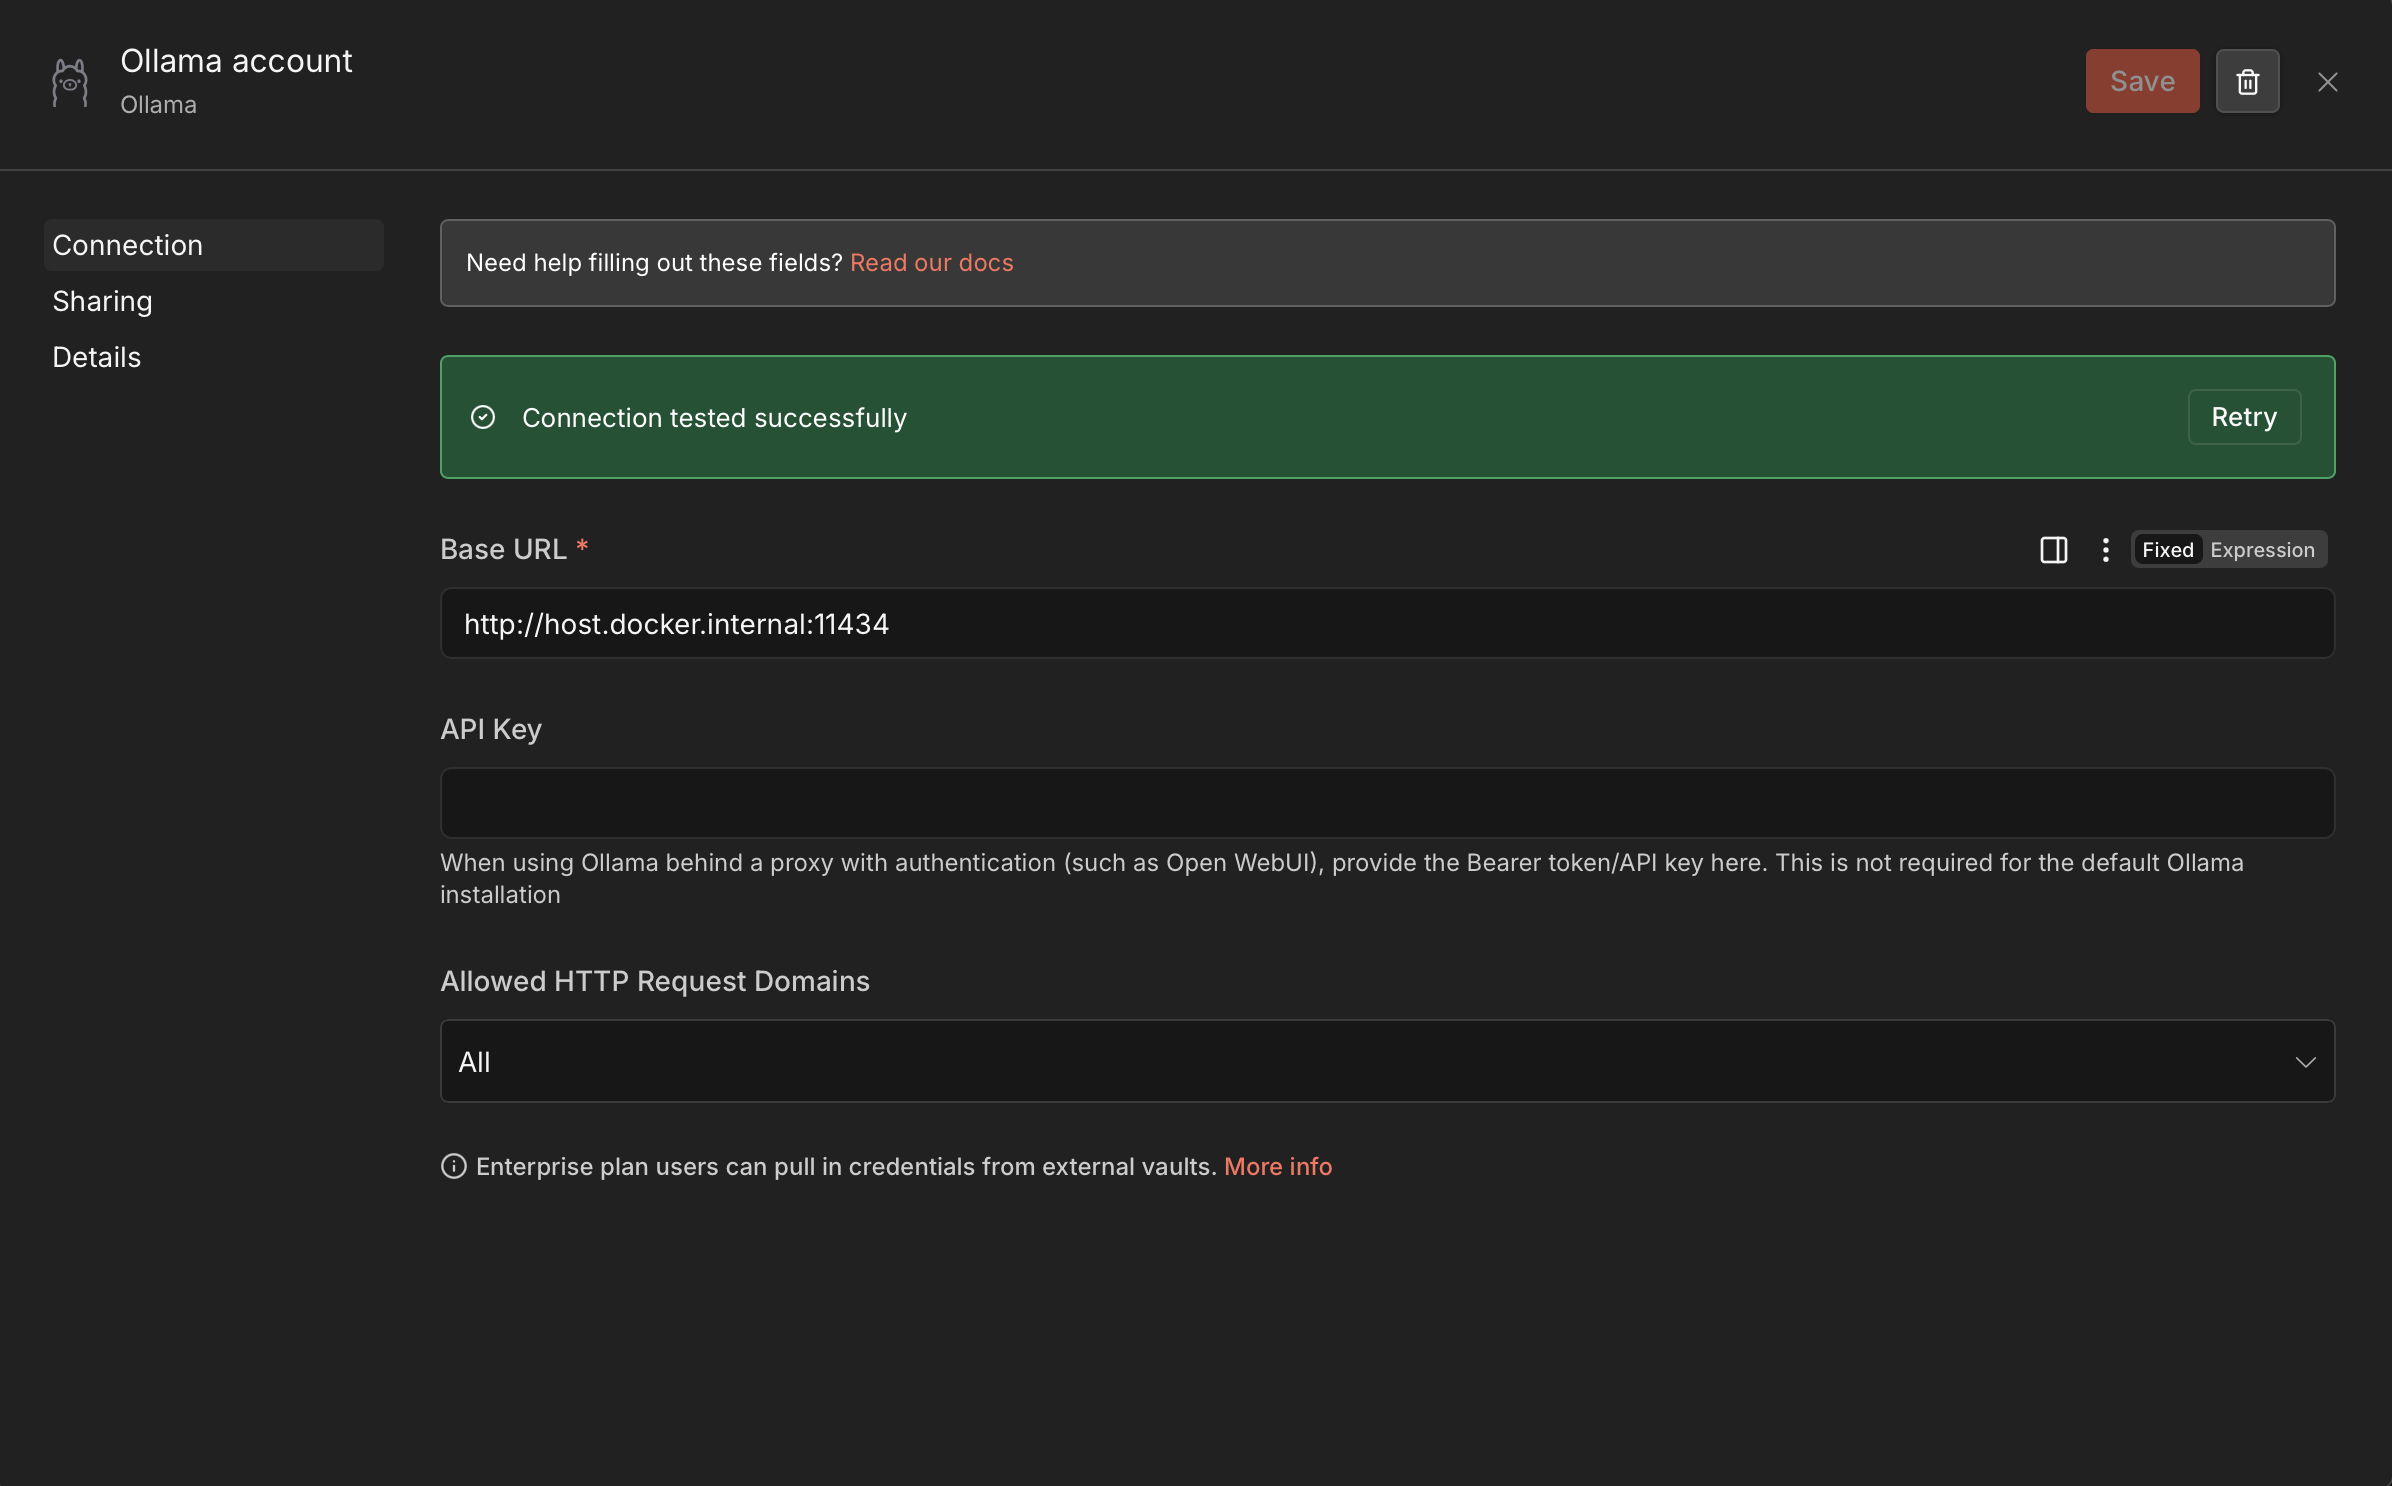
Task: Select the Connection tab
Action: click(214, 245)
